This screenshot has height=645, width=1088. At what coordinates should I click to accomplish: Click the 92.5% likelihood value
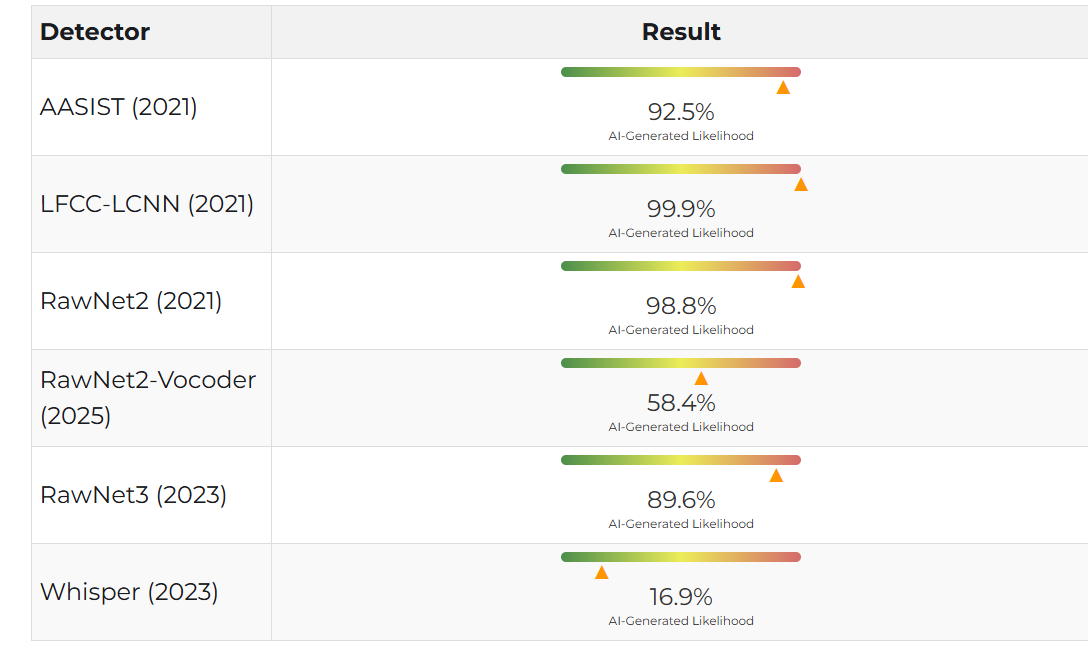(x=681, y=112)
